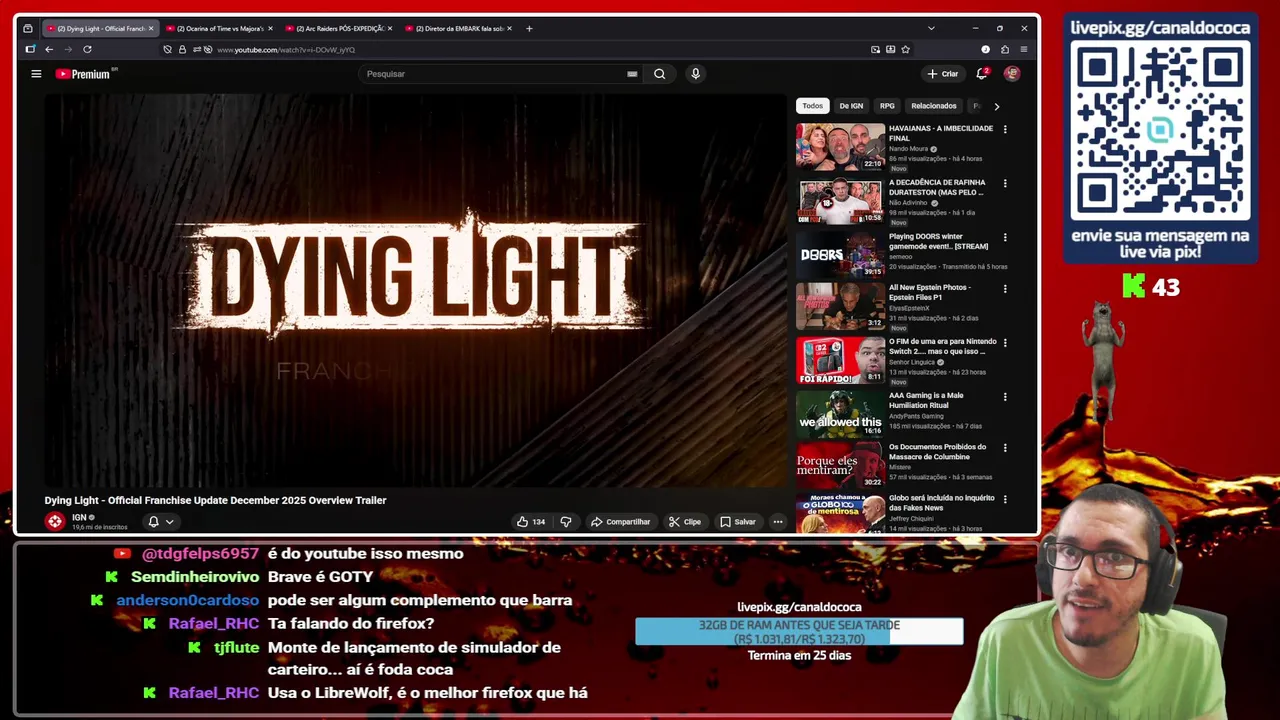Close the Dying Light tab
The image size is (1280, 720).
(x=151, y=28)
